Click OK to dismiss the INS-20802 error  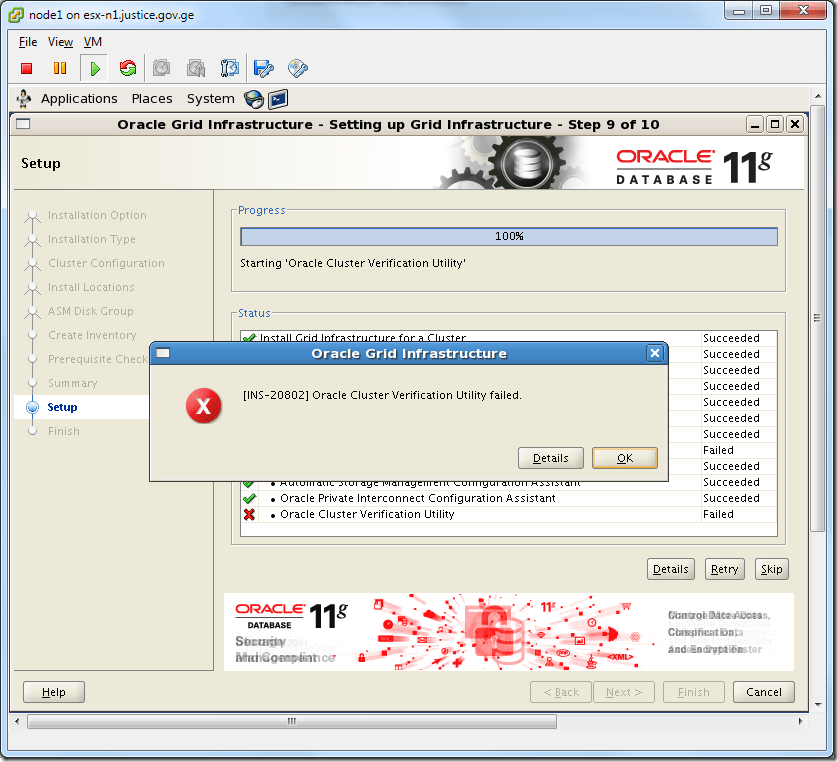[625, 457]
